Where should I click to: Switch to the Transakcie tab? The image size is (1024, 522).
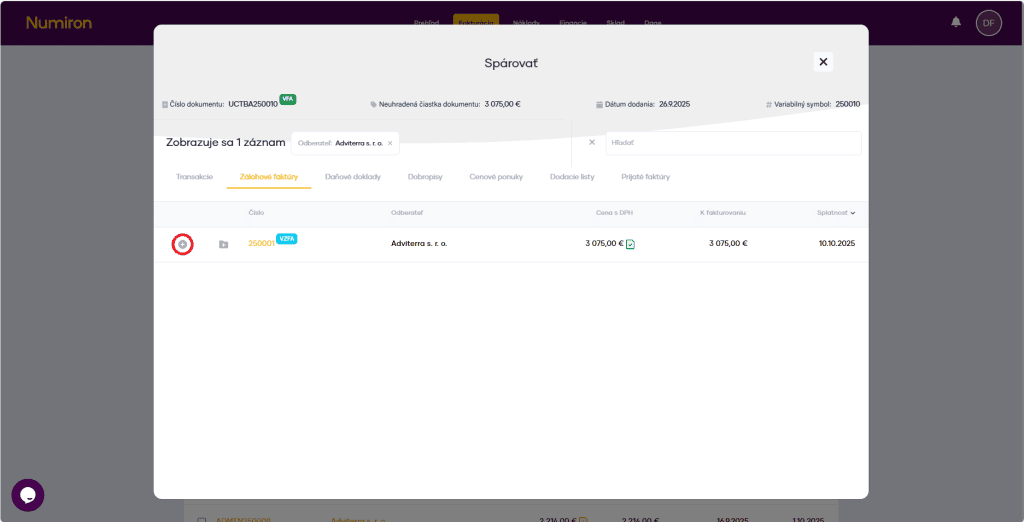[194, 177]
